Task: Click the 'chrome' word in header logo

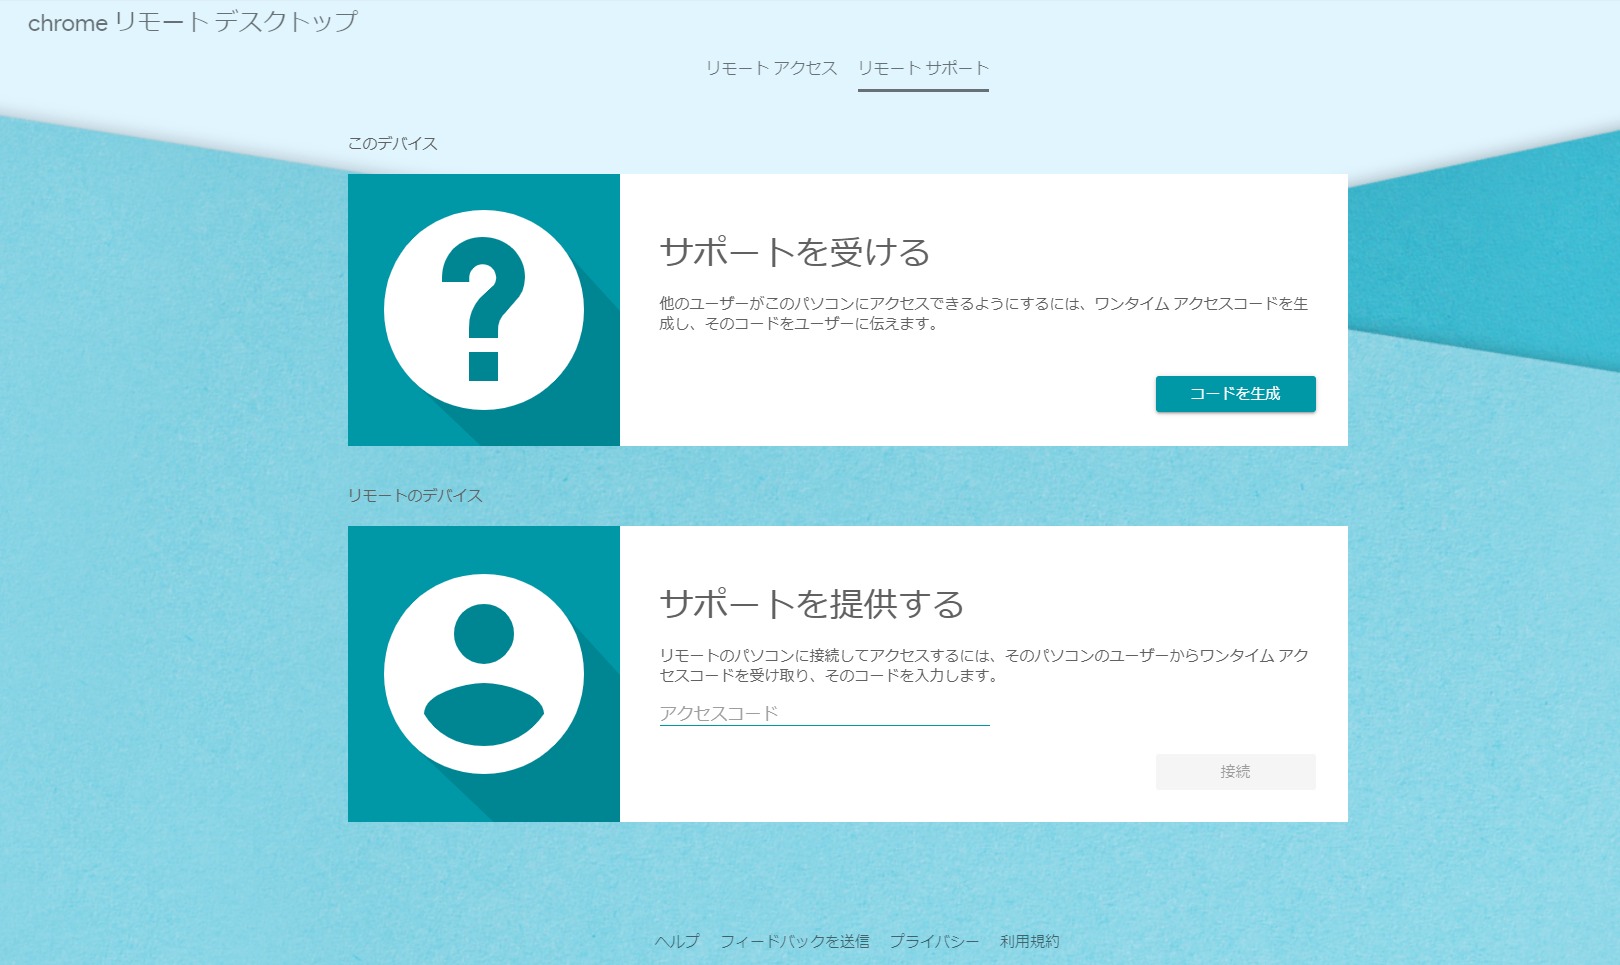Action: click(x=67, y=23)
